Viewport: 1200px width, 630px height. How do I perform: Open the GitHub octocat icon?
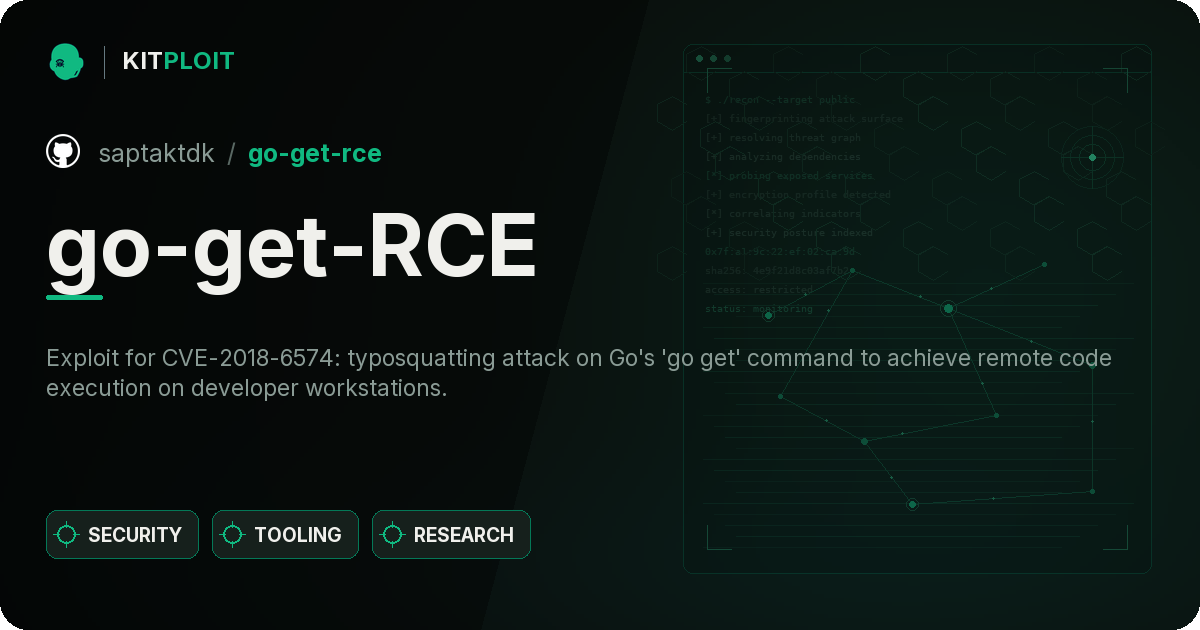tap(63, 152)
